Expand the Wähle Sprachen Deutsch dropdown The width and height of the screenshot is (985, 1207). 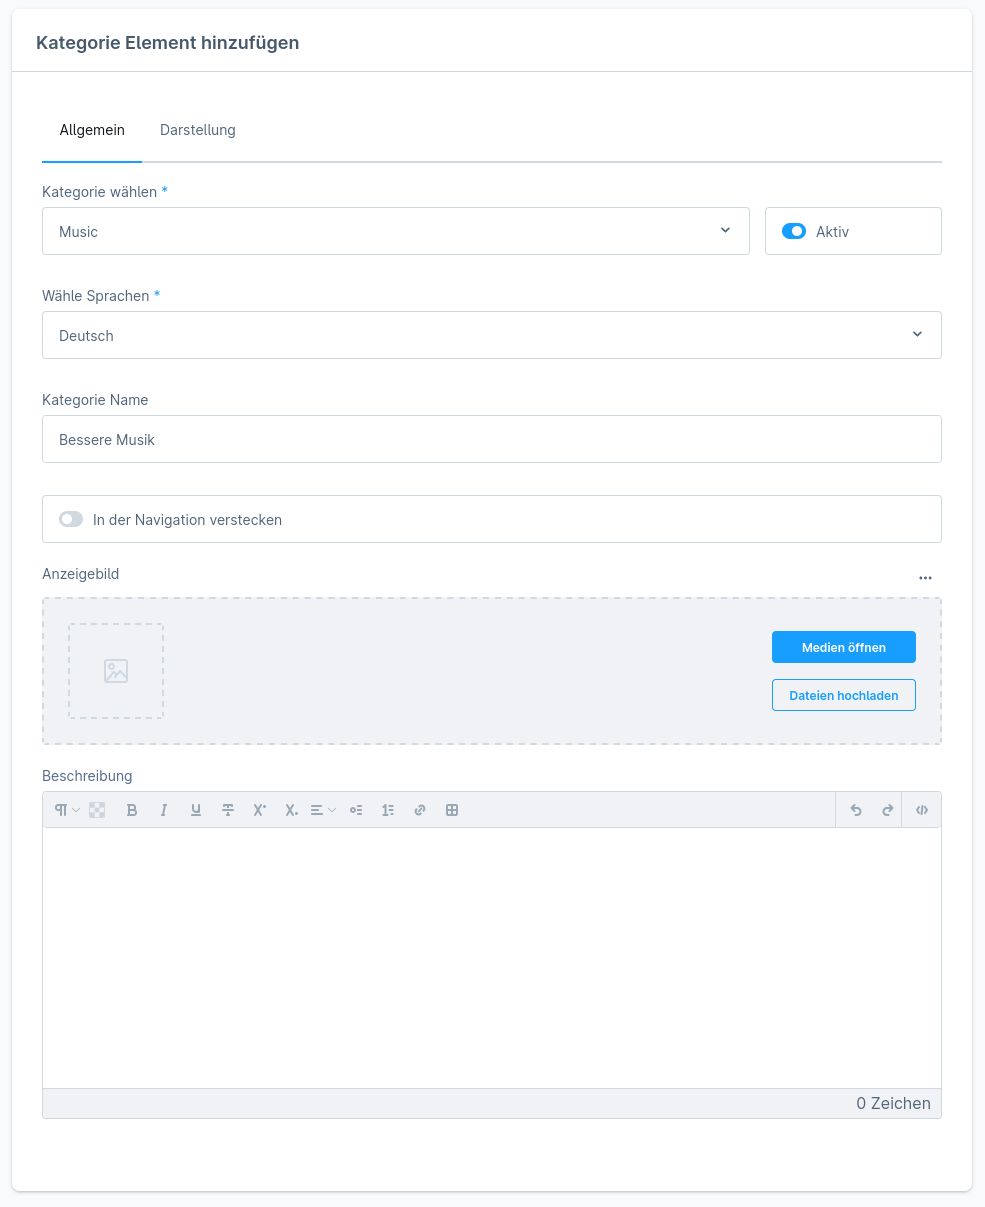pos(492,335)
